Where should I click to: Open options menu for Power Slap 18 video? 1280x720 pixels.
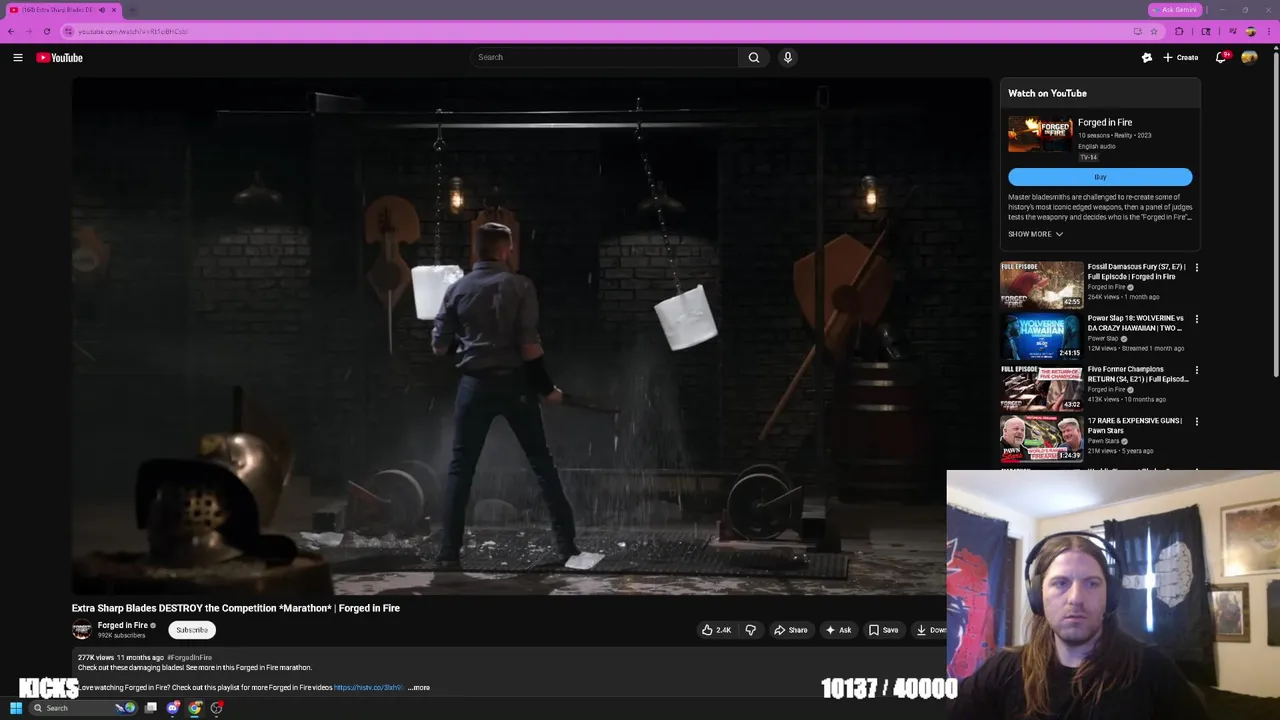[x=1196, y=319]
